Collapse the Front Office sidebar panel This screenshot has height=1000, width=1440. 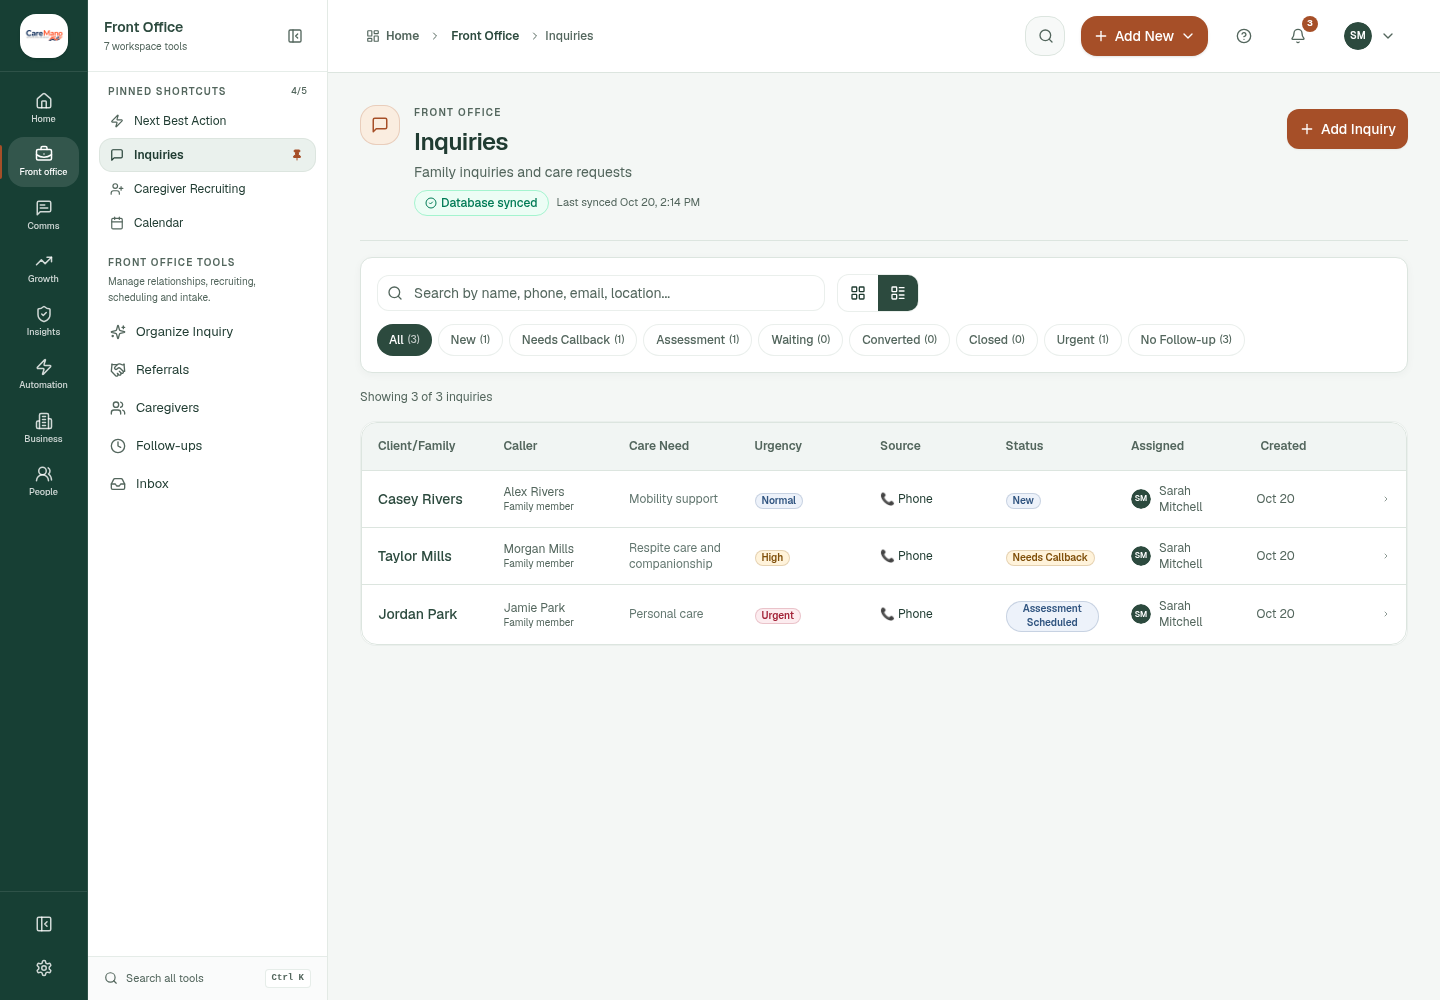point(295,36)
